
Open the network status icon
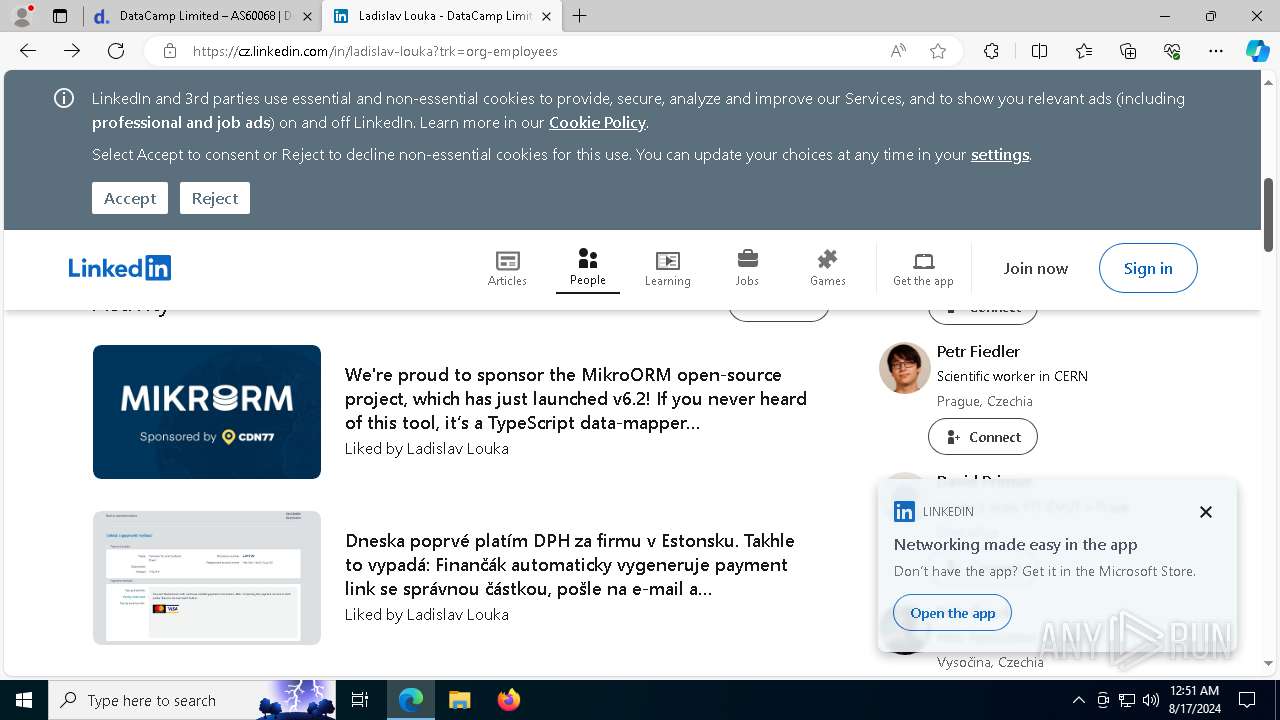pyautogui.click(x=1127, y=700)
